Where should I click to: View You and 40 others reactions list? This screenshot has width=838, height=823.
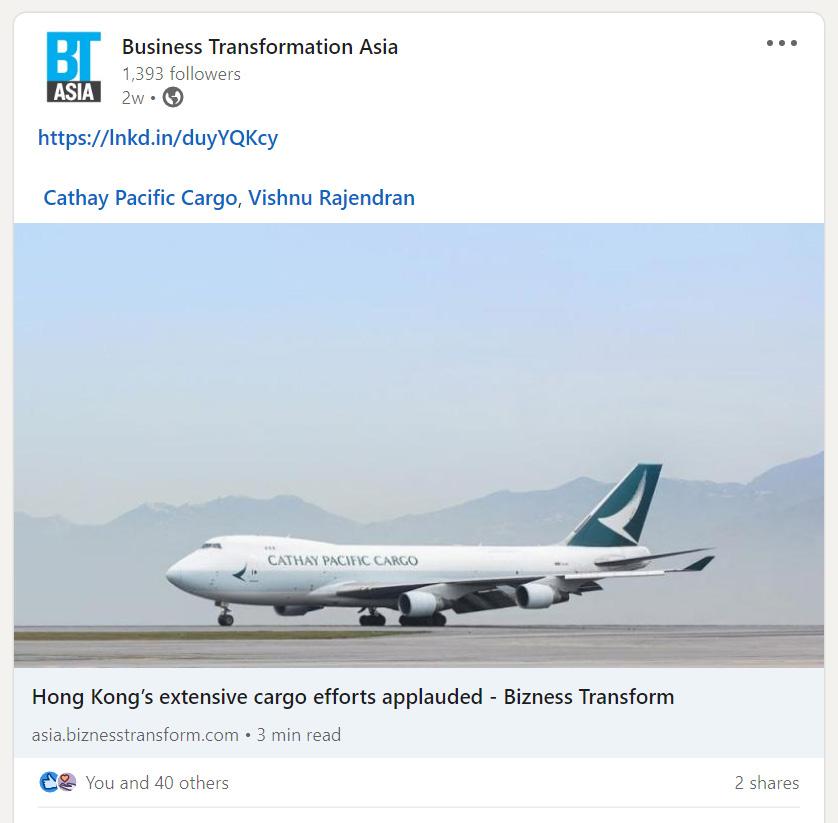point(157,783)
